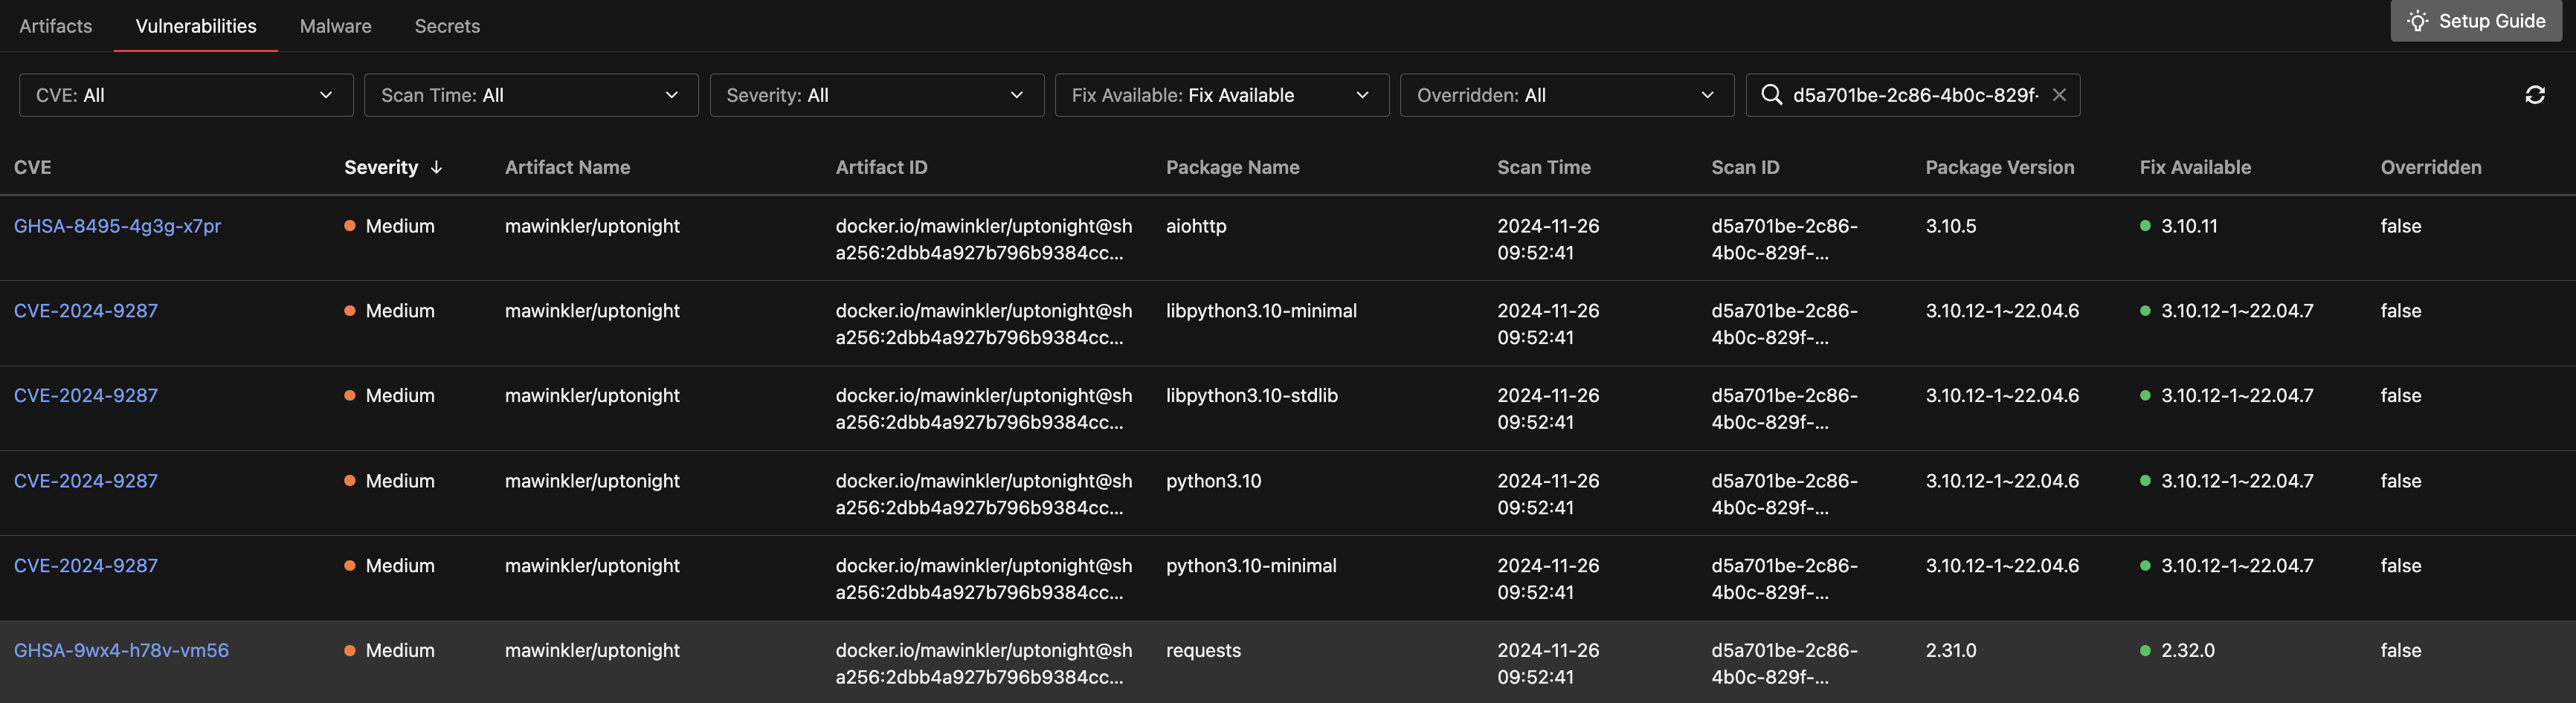The image size is (2576, 703).
Task: Clear the search field with X icon
Action: tap(2059, 95)
